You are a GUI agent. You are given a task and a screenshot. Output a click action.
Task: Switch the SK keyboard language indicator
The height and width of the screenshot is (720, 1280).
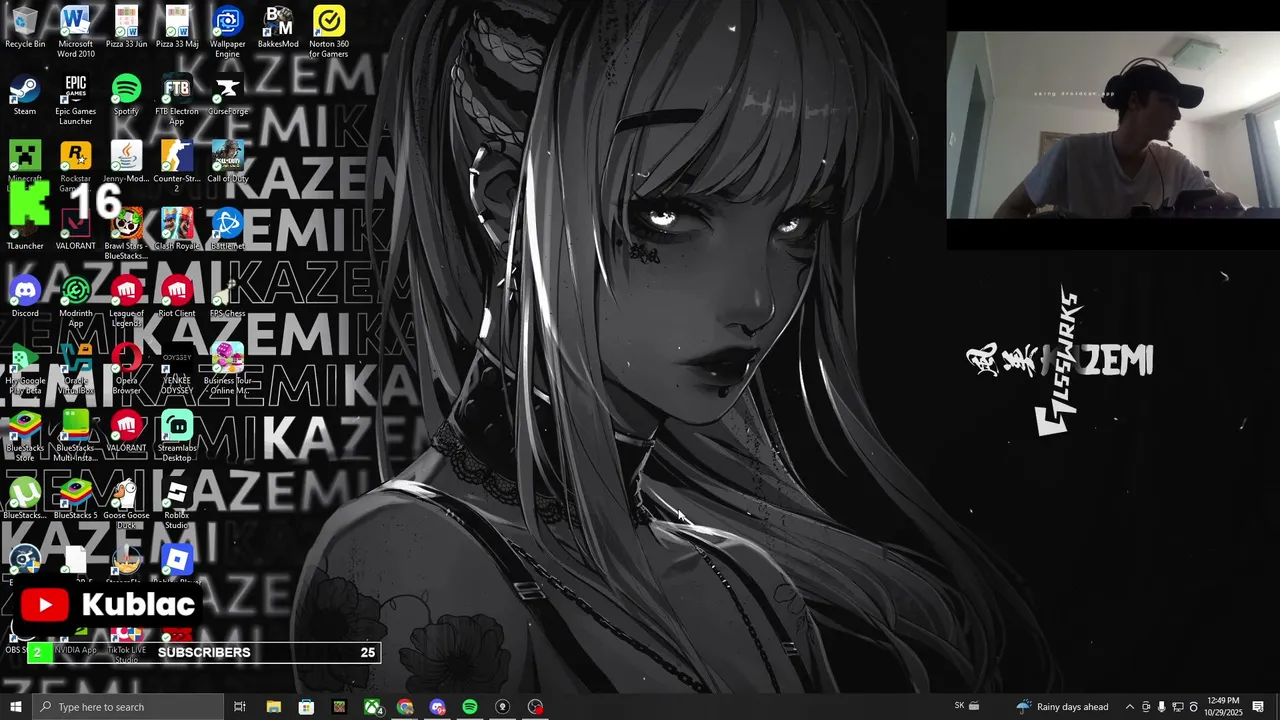click(x=960, y=706)
